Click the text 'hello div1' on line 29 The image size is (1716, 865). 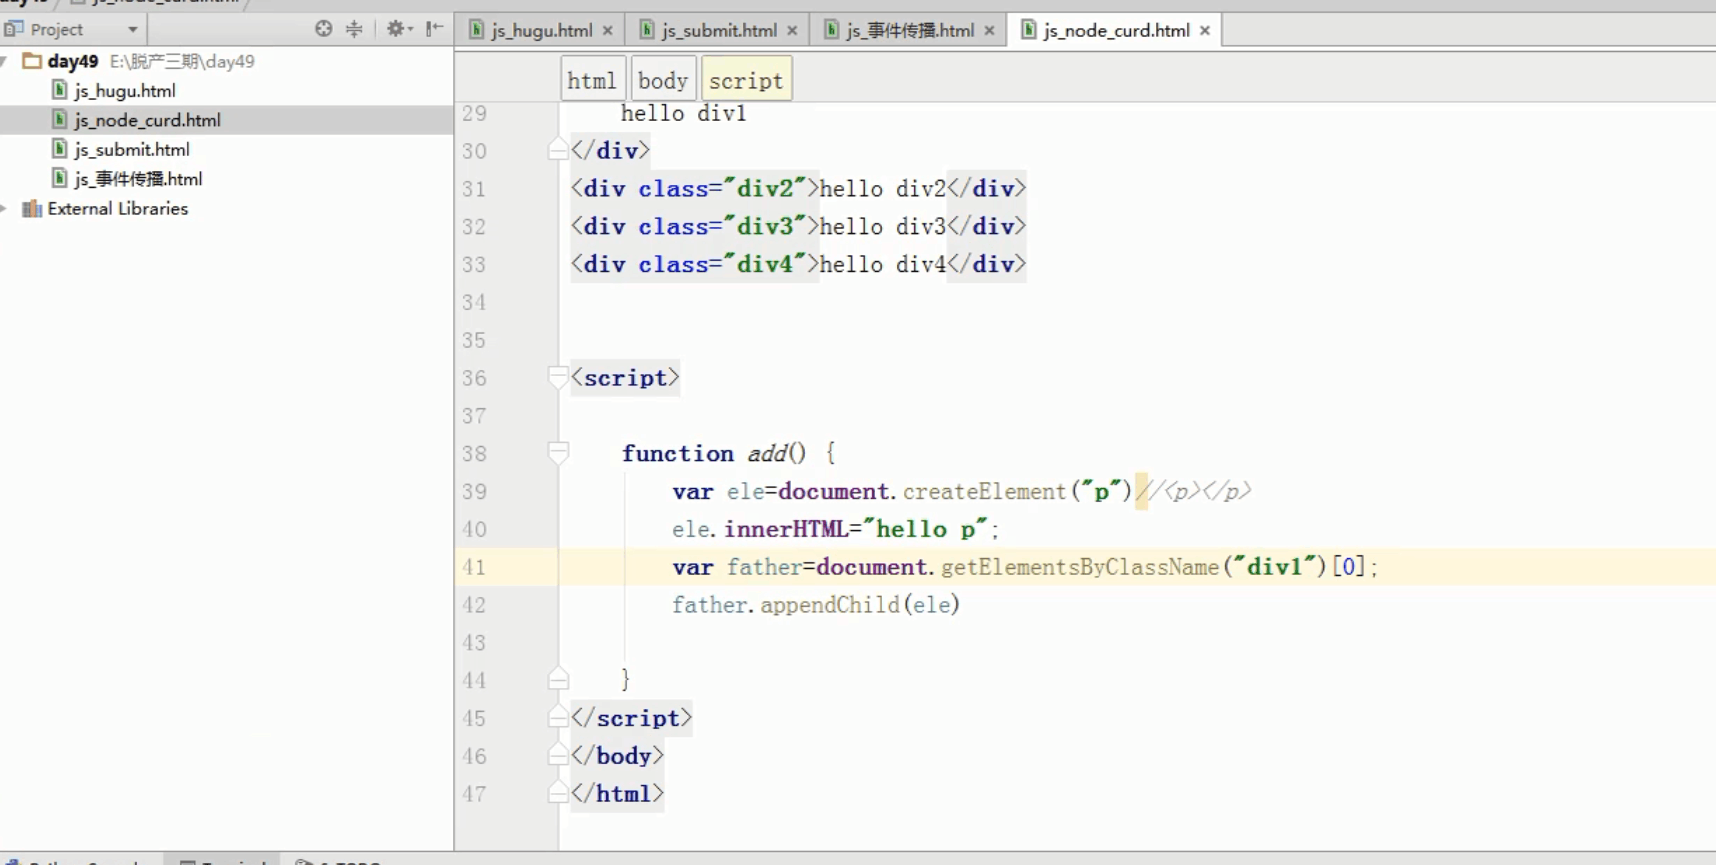coord(684,113)
